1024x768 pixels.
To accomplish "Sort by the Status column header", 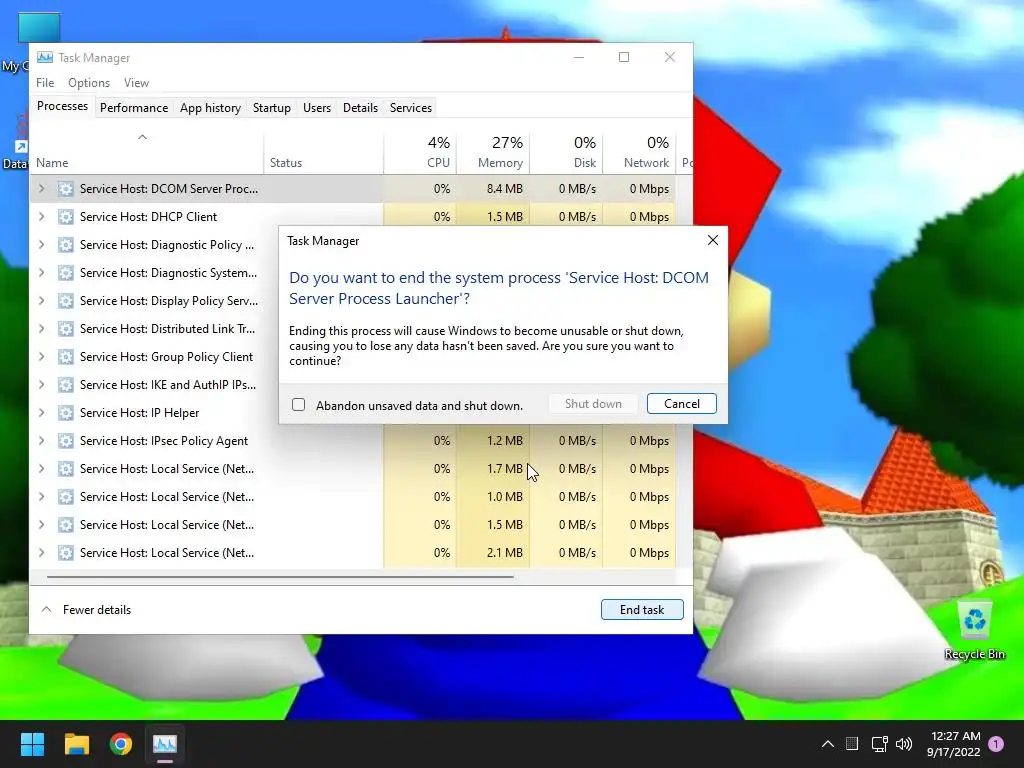I will pyautogui.click(x=323, y=153).
